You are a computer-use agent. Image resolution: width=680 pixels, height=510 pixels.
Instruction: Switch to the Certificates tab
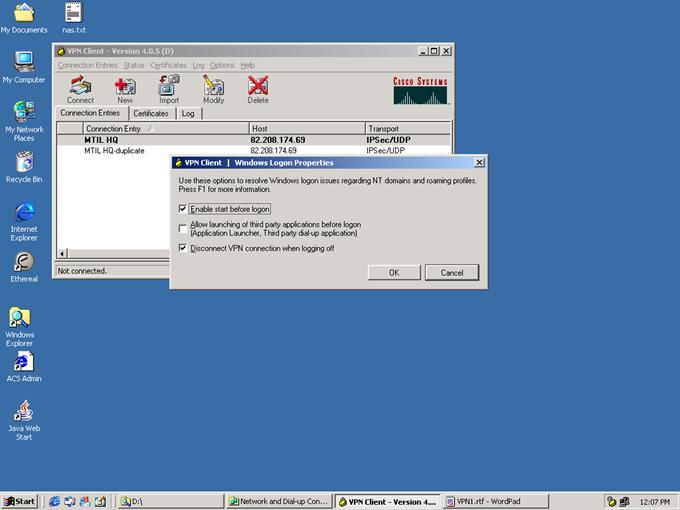[x=151, y=113]
